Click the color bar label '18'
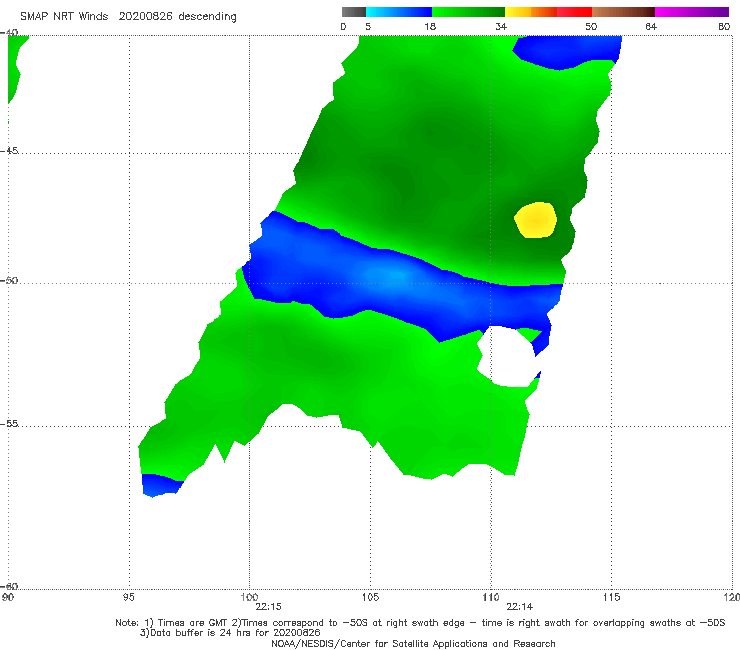The width and height of the screenshot is (740, 650). [430, 27]
